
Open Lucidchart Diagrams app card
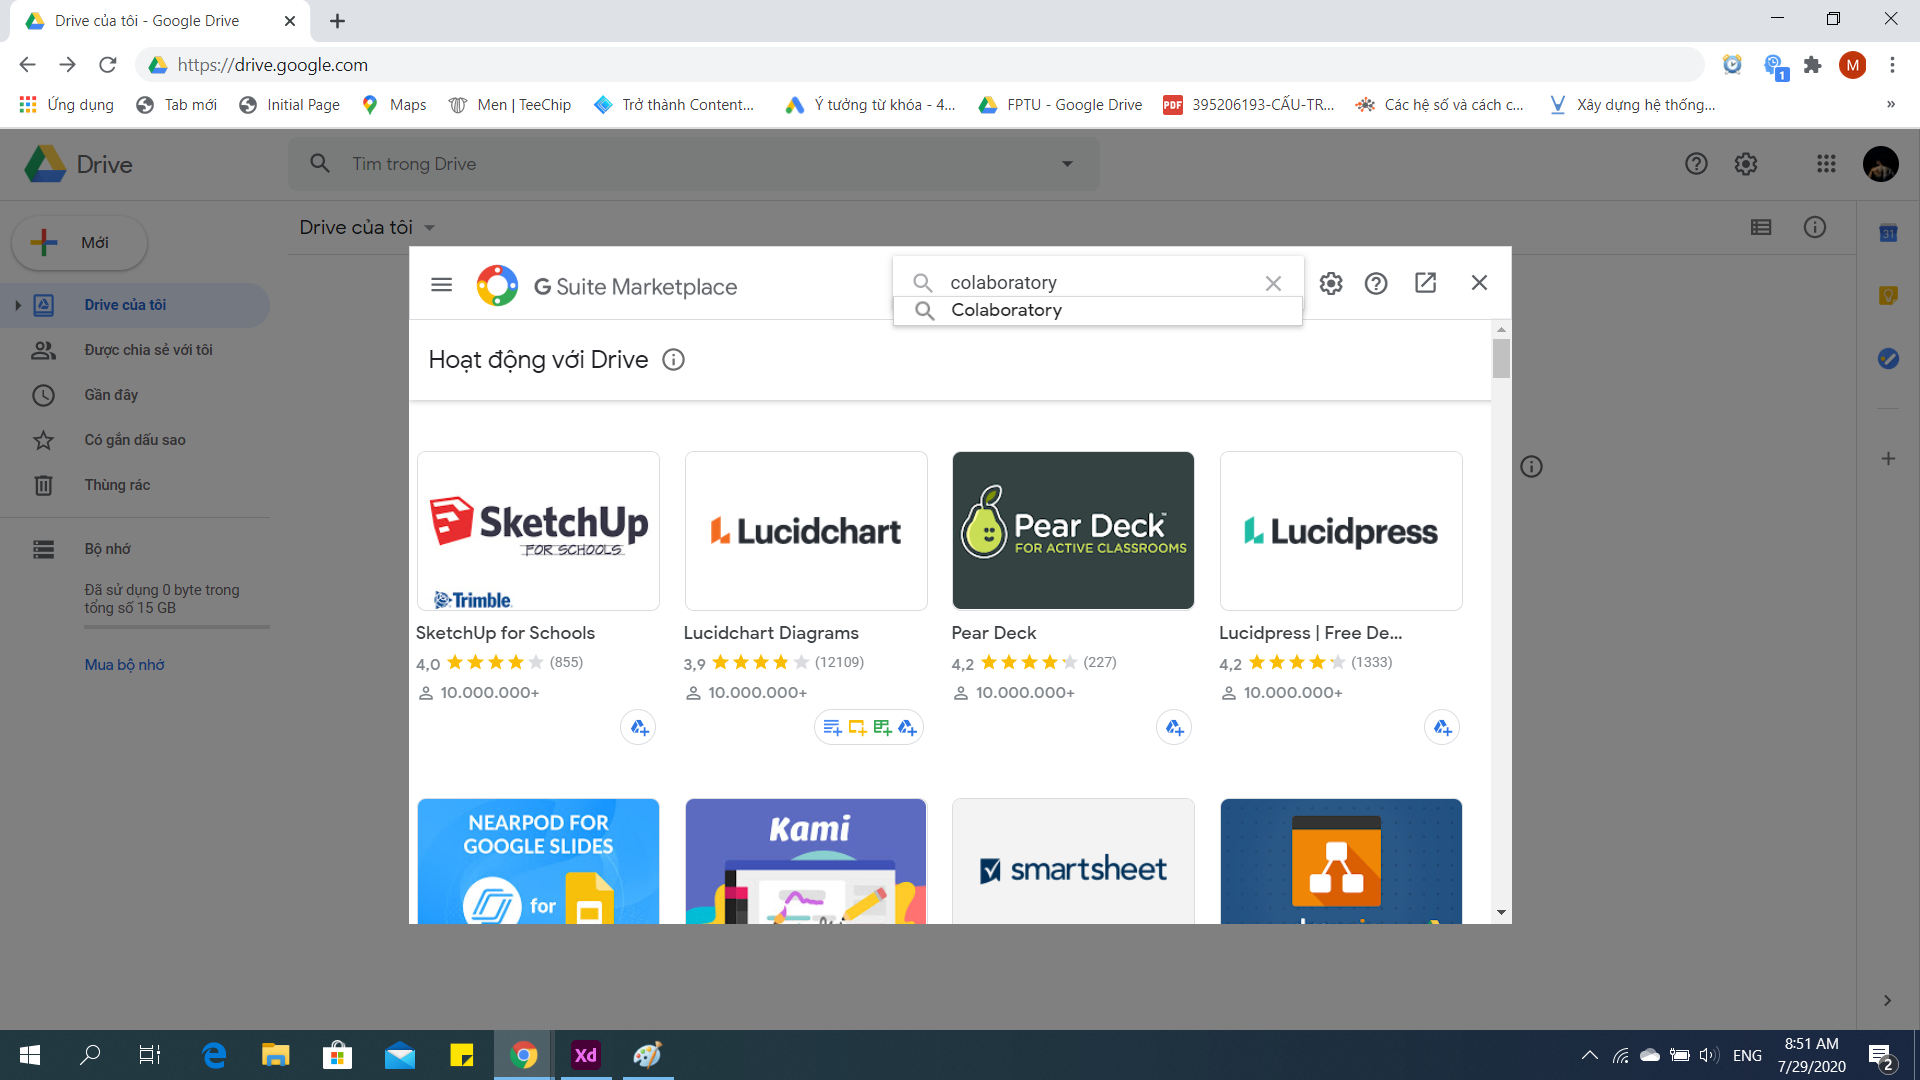pyautogui.click(x=806, y=531)
